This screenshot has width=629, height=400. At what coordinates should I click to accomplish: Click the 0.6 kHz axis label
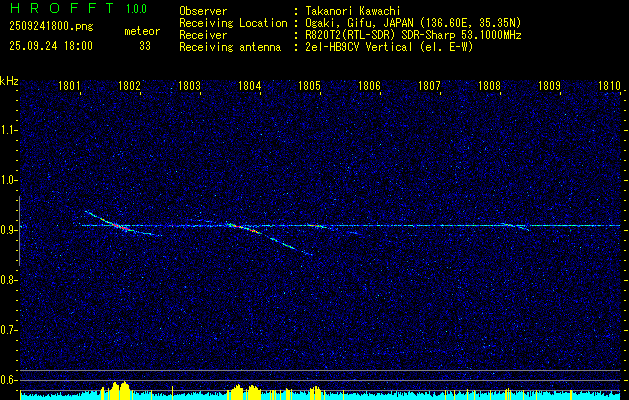click(x=8, y=380)
